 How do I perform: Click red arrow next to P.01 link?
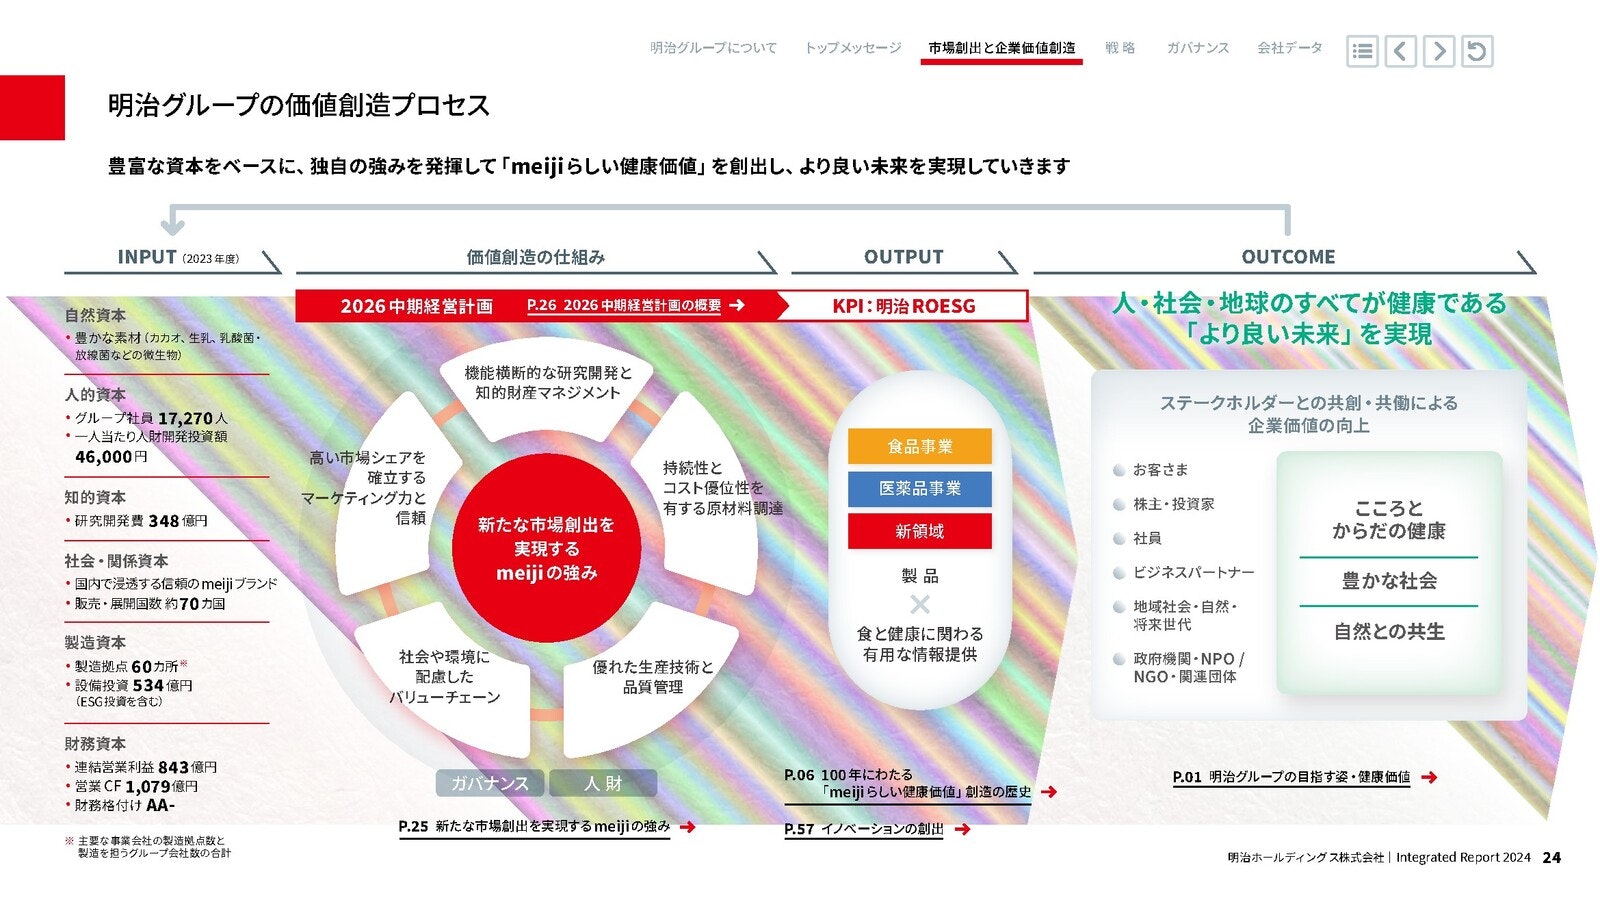click(x=1429, y=777)
